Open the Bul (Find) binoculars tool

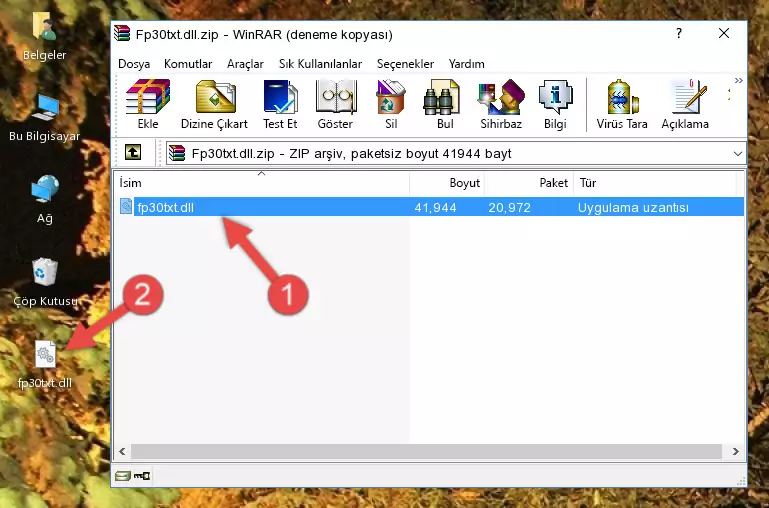445,104
